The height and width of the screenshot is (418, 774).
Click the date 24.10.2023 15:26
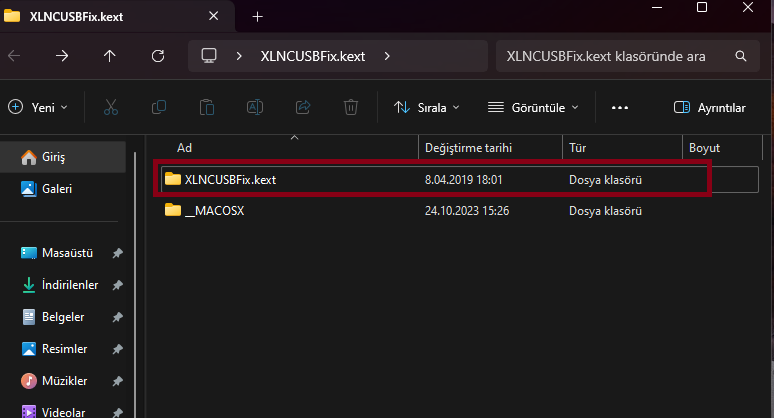click(467, 211)
